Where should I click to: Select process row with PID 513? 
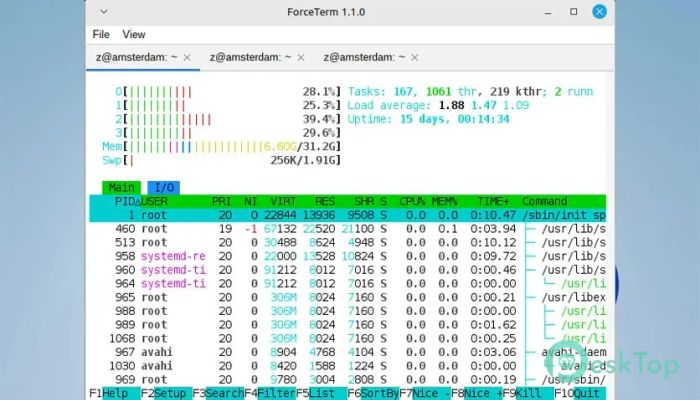point(348,242)
